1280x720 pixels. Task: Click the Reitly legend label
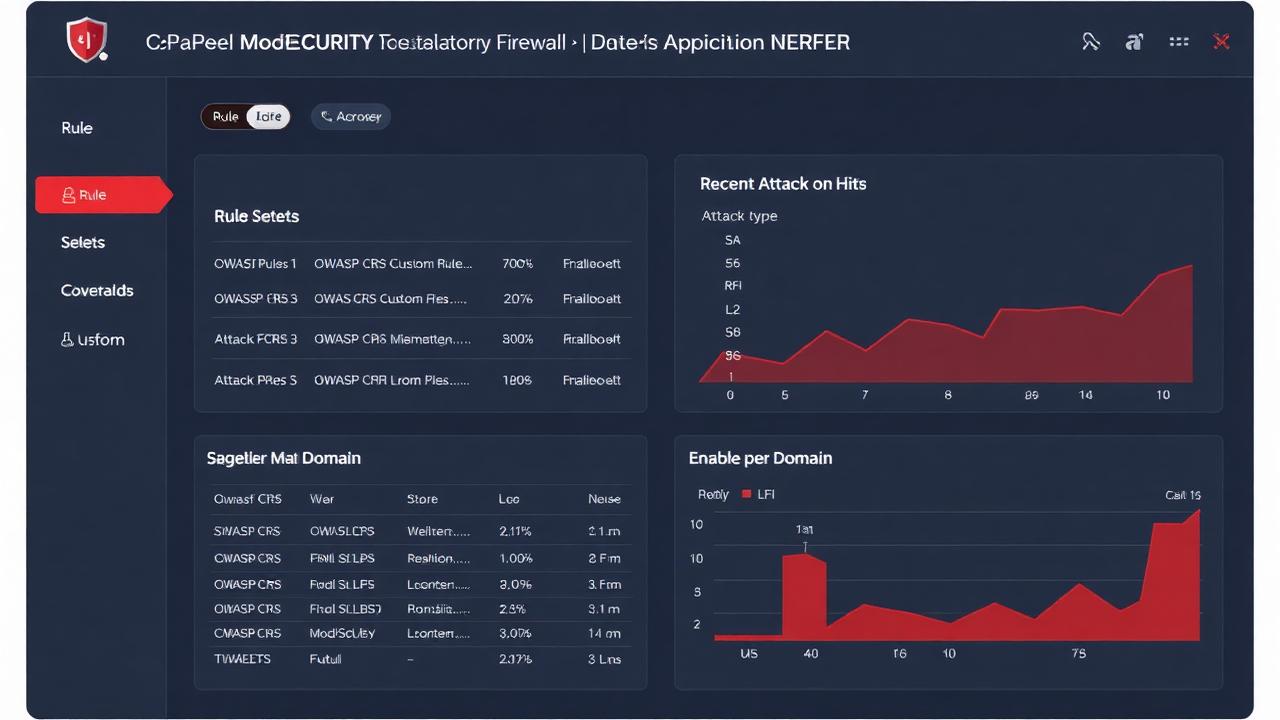point(713,494)
